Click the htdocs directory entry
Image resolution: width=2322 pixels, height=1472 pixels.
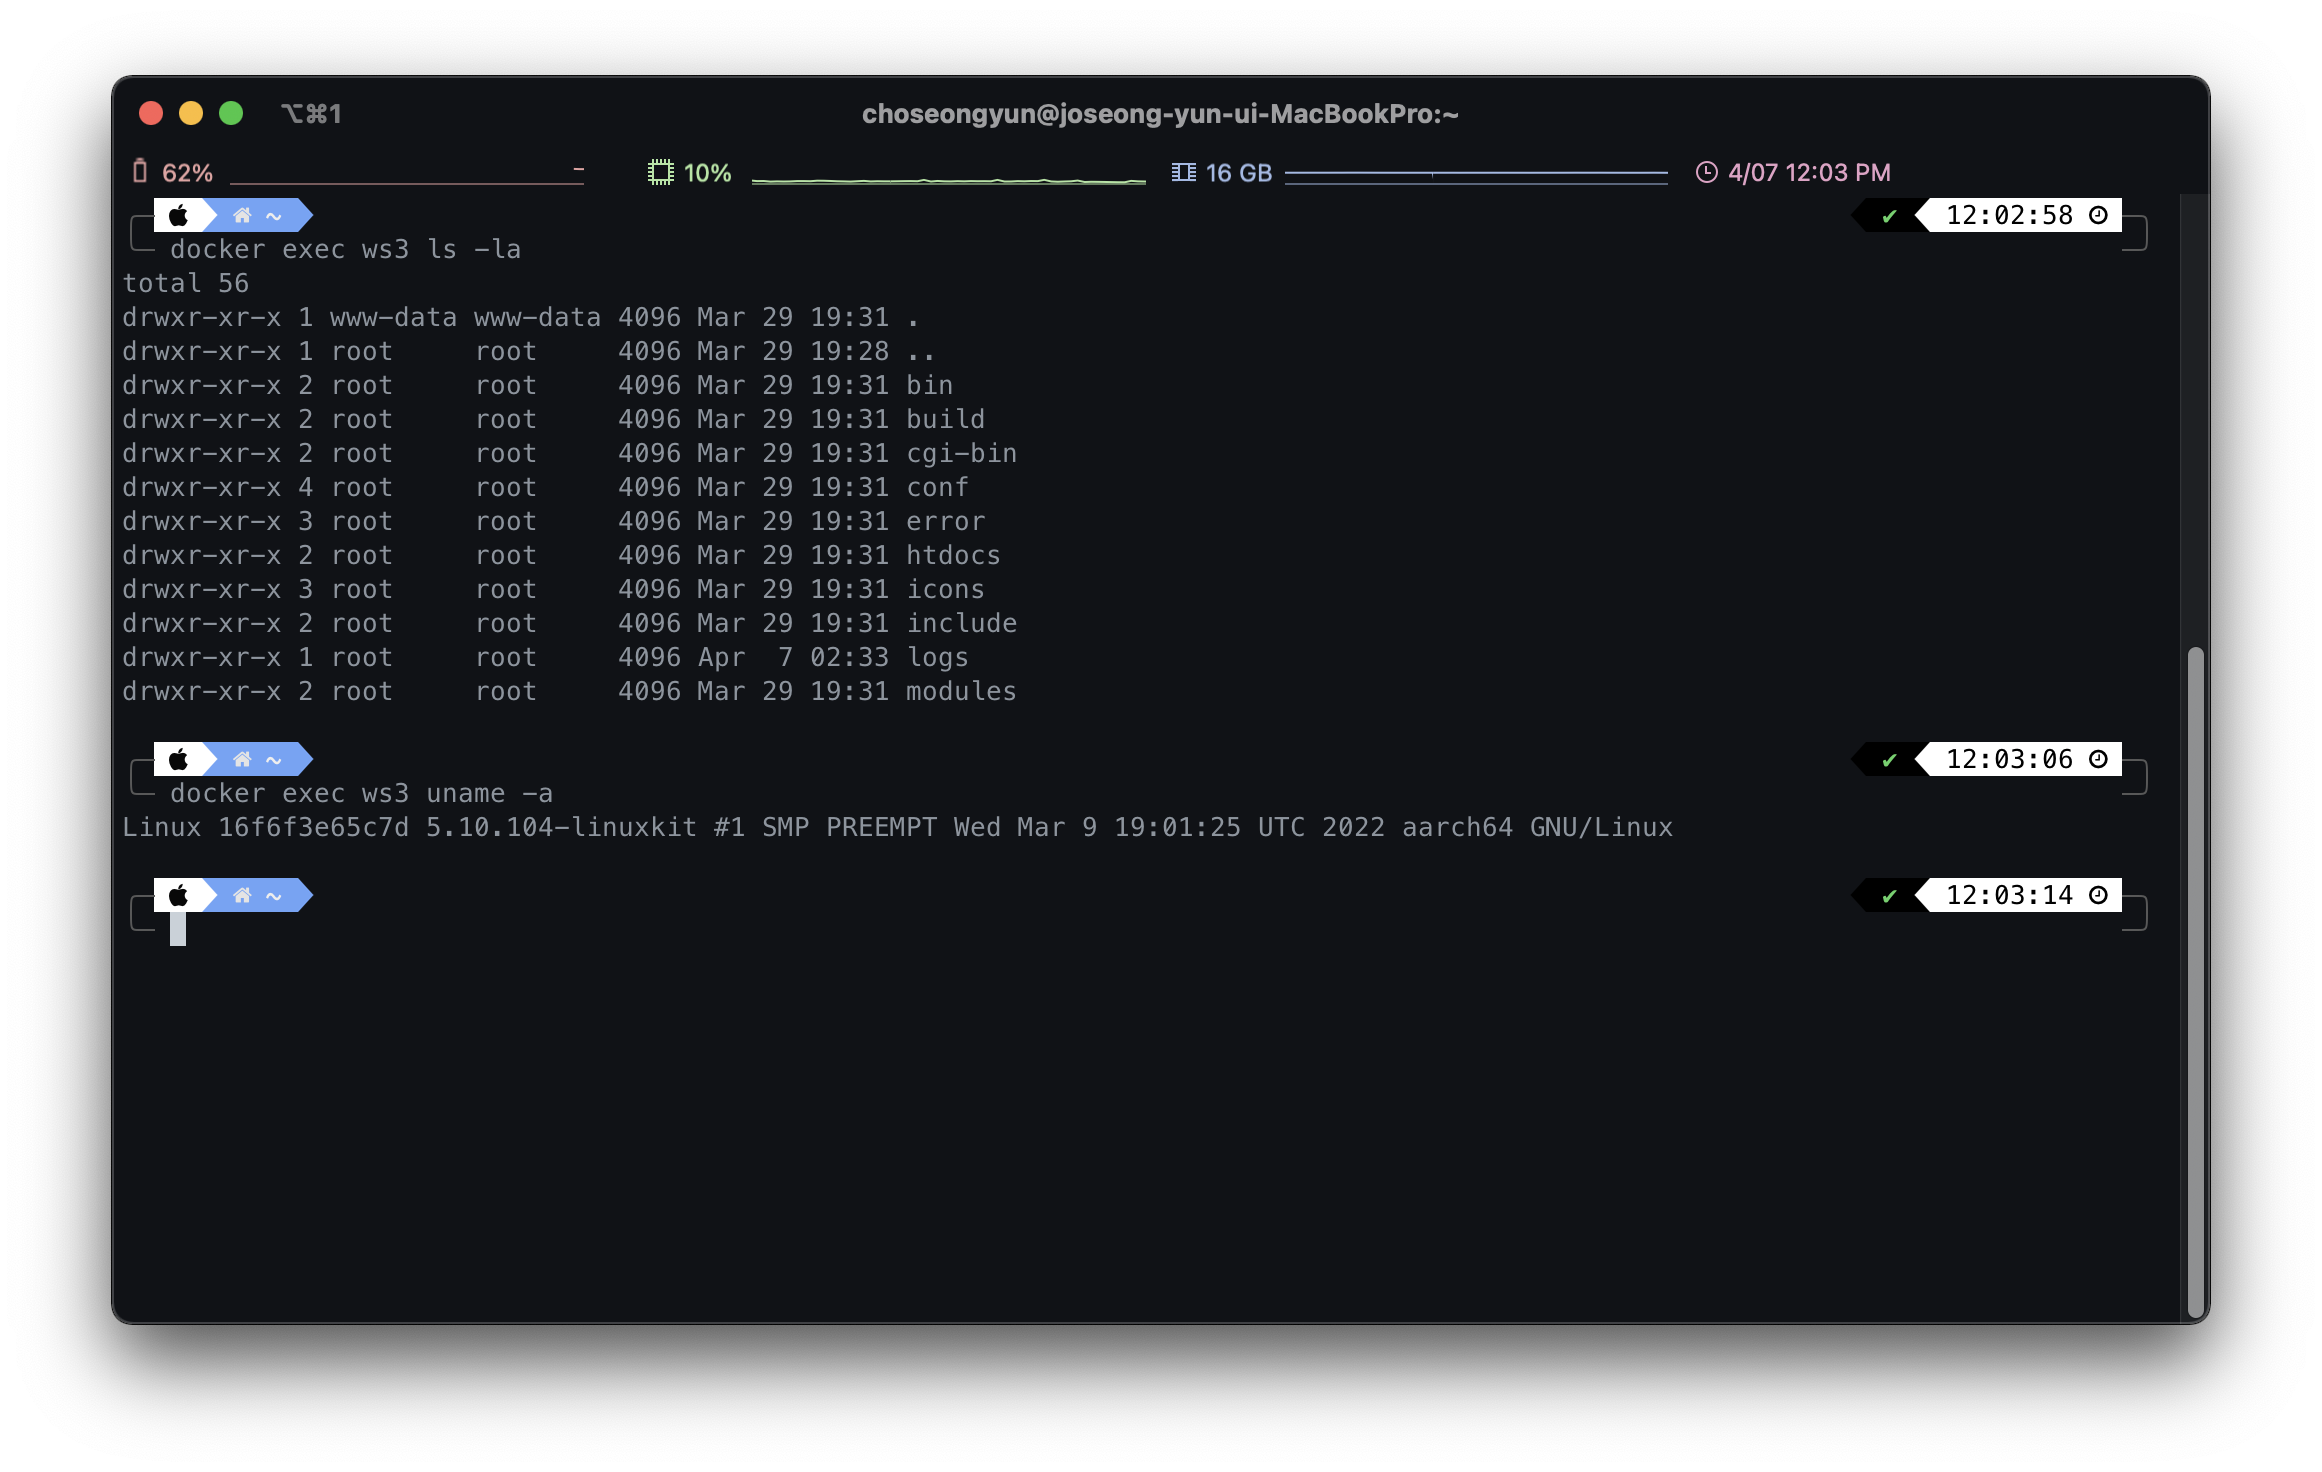952,555
